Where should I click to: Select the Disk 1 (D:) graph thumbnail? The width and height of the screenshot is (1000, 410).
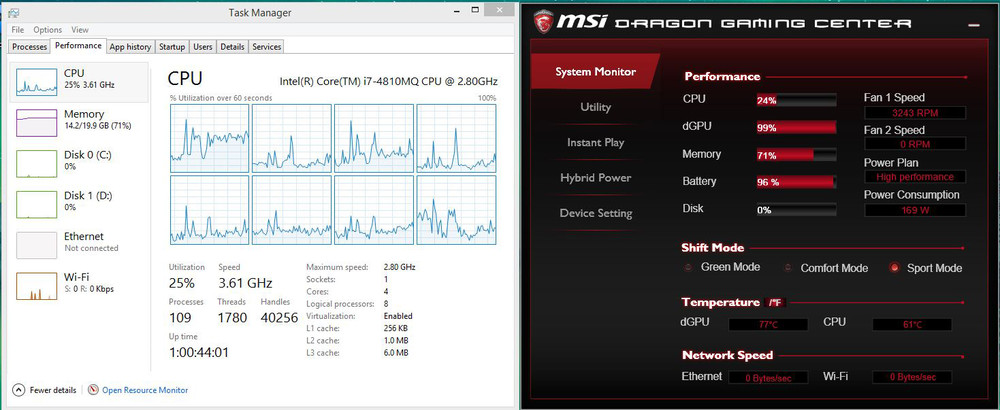pos(36,205)
